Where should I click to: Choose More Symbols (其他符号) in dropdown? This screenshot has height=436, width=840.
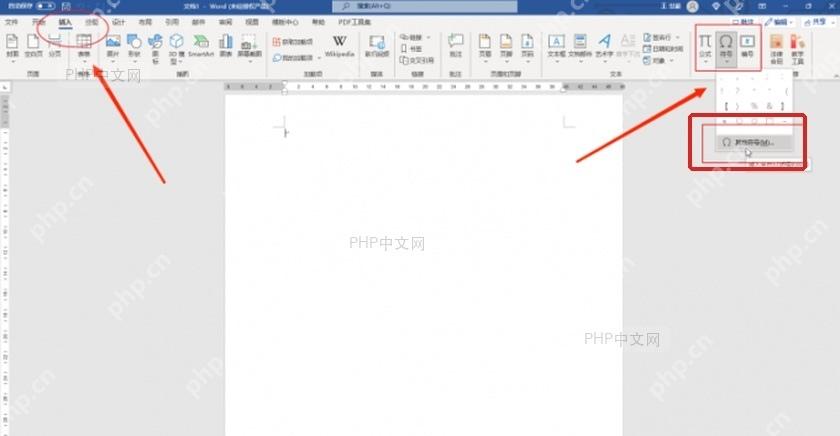[754, 142]
